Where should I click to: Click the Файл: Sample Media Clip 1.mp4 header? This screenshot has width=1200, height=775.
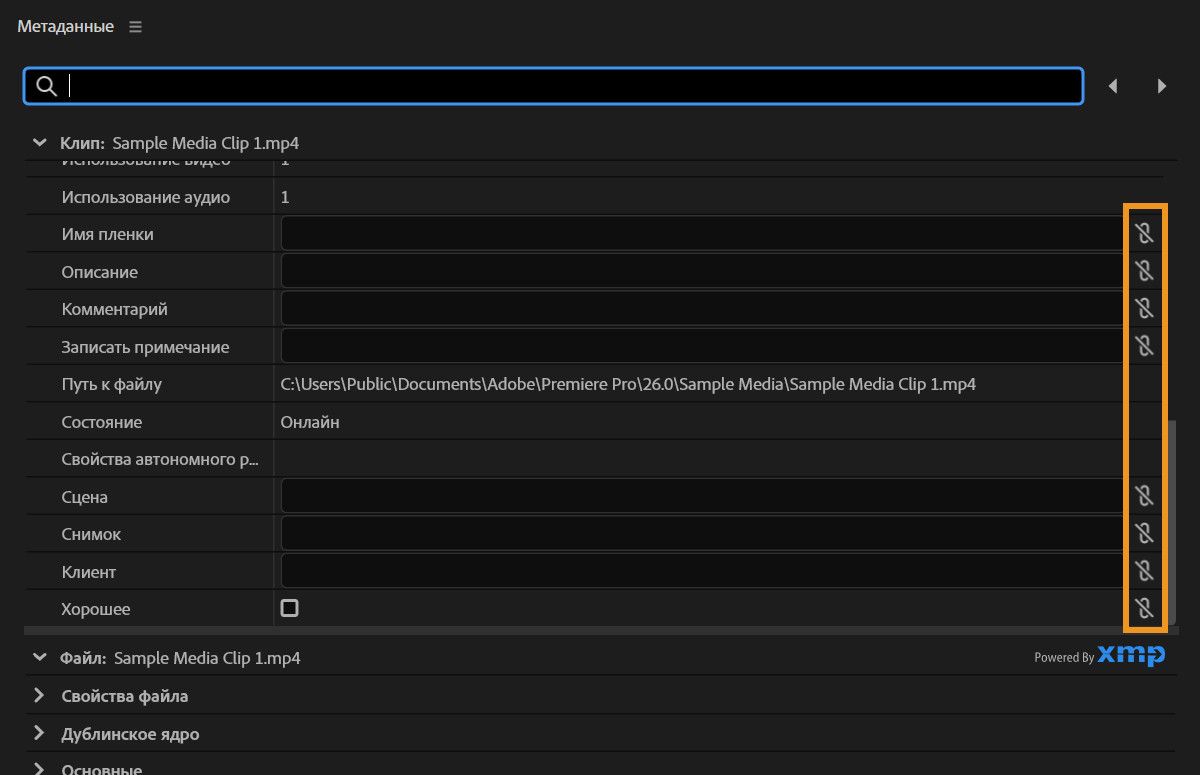180,658
